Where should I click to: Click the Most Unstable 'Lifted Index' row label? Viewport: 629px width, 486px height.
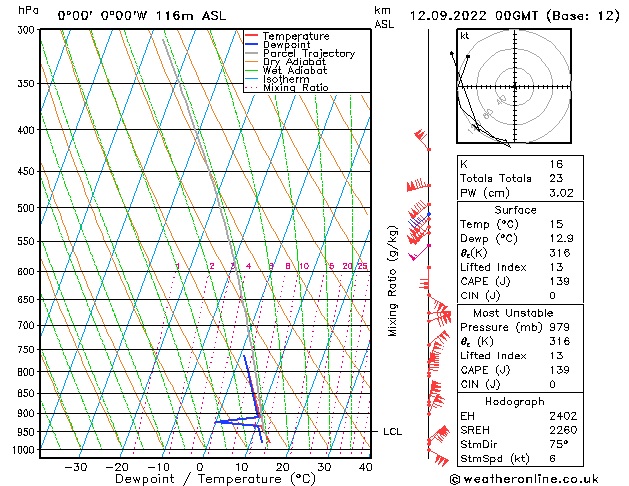[493, 356]
